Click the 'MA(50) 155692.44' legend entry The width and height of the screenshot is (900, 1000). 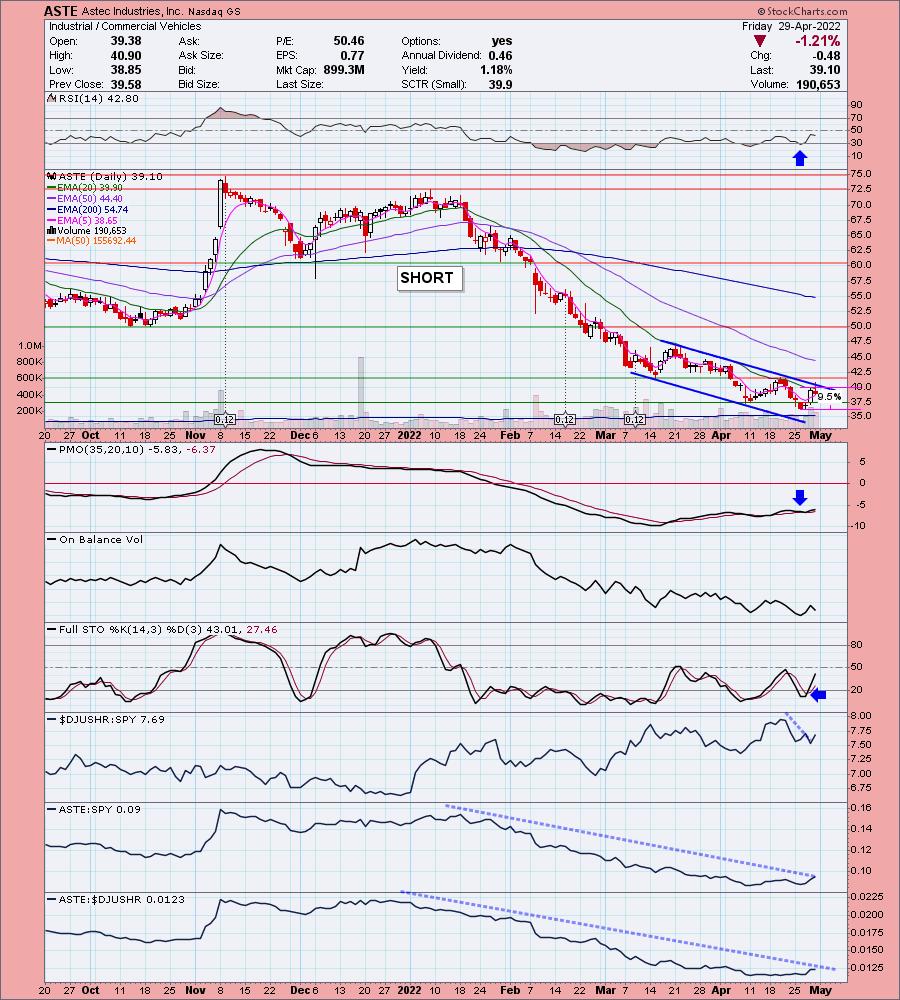(96, 241)
